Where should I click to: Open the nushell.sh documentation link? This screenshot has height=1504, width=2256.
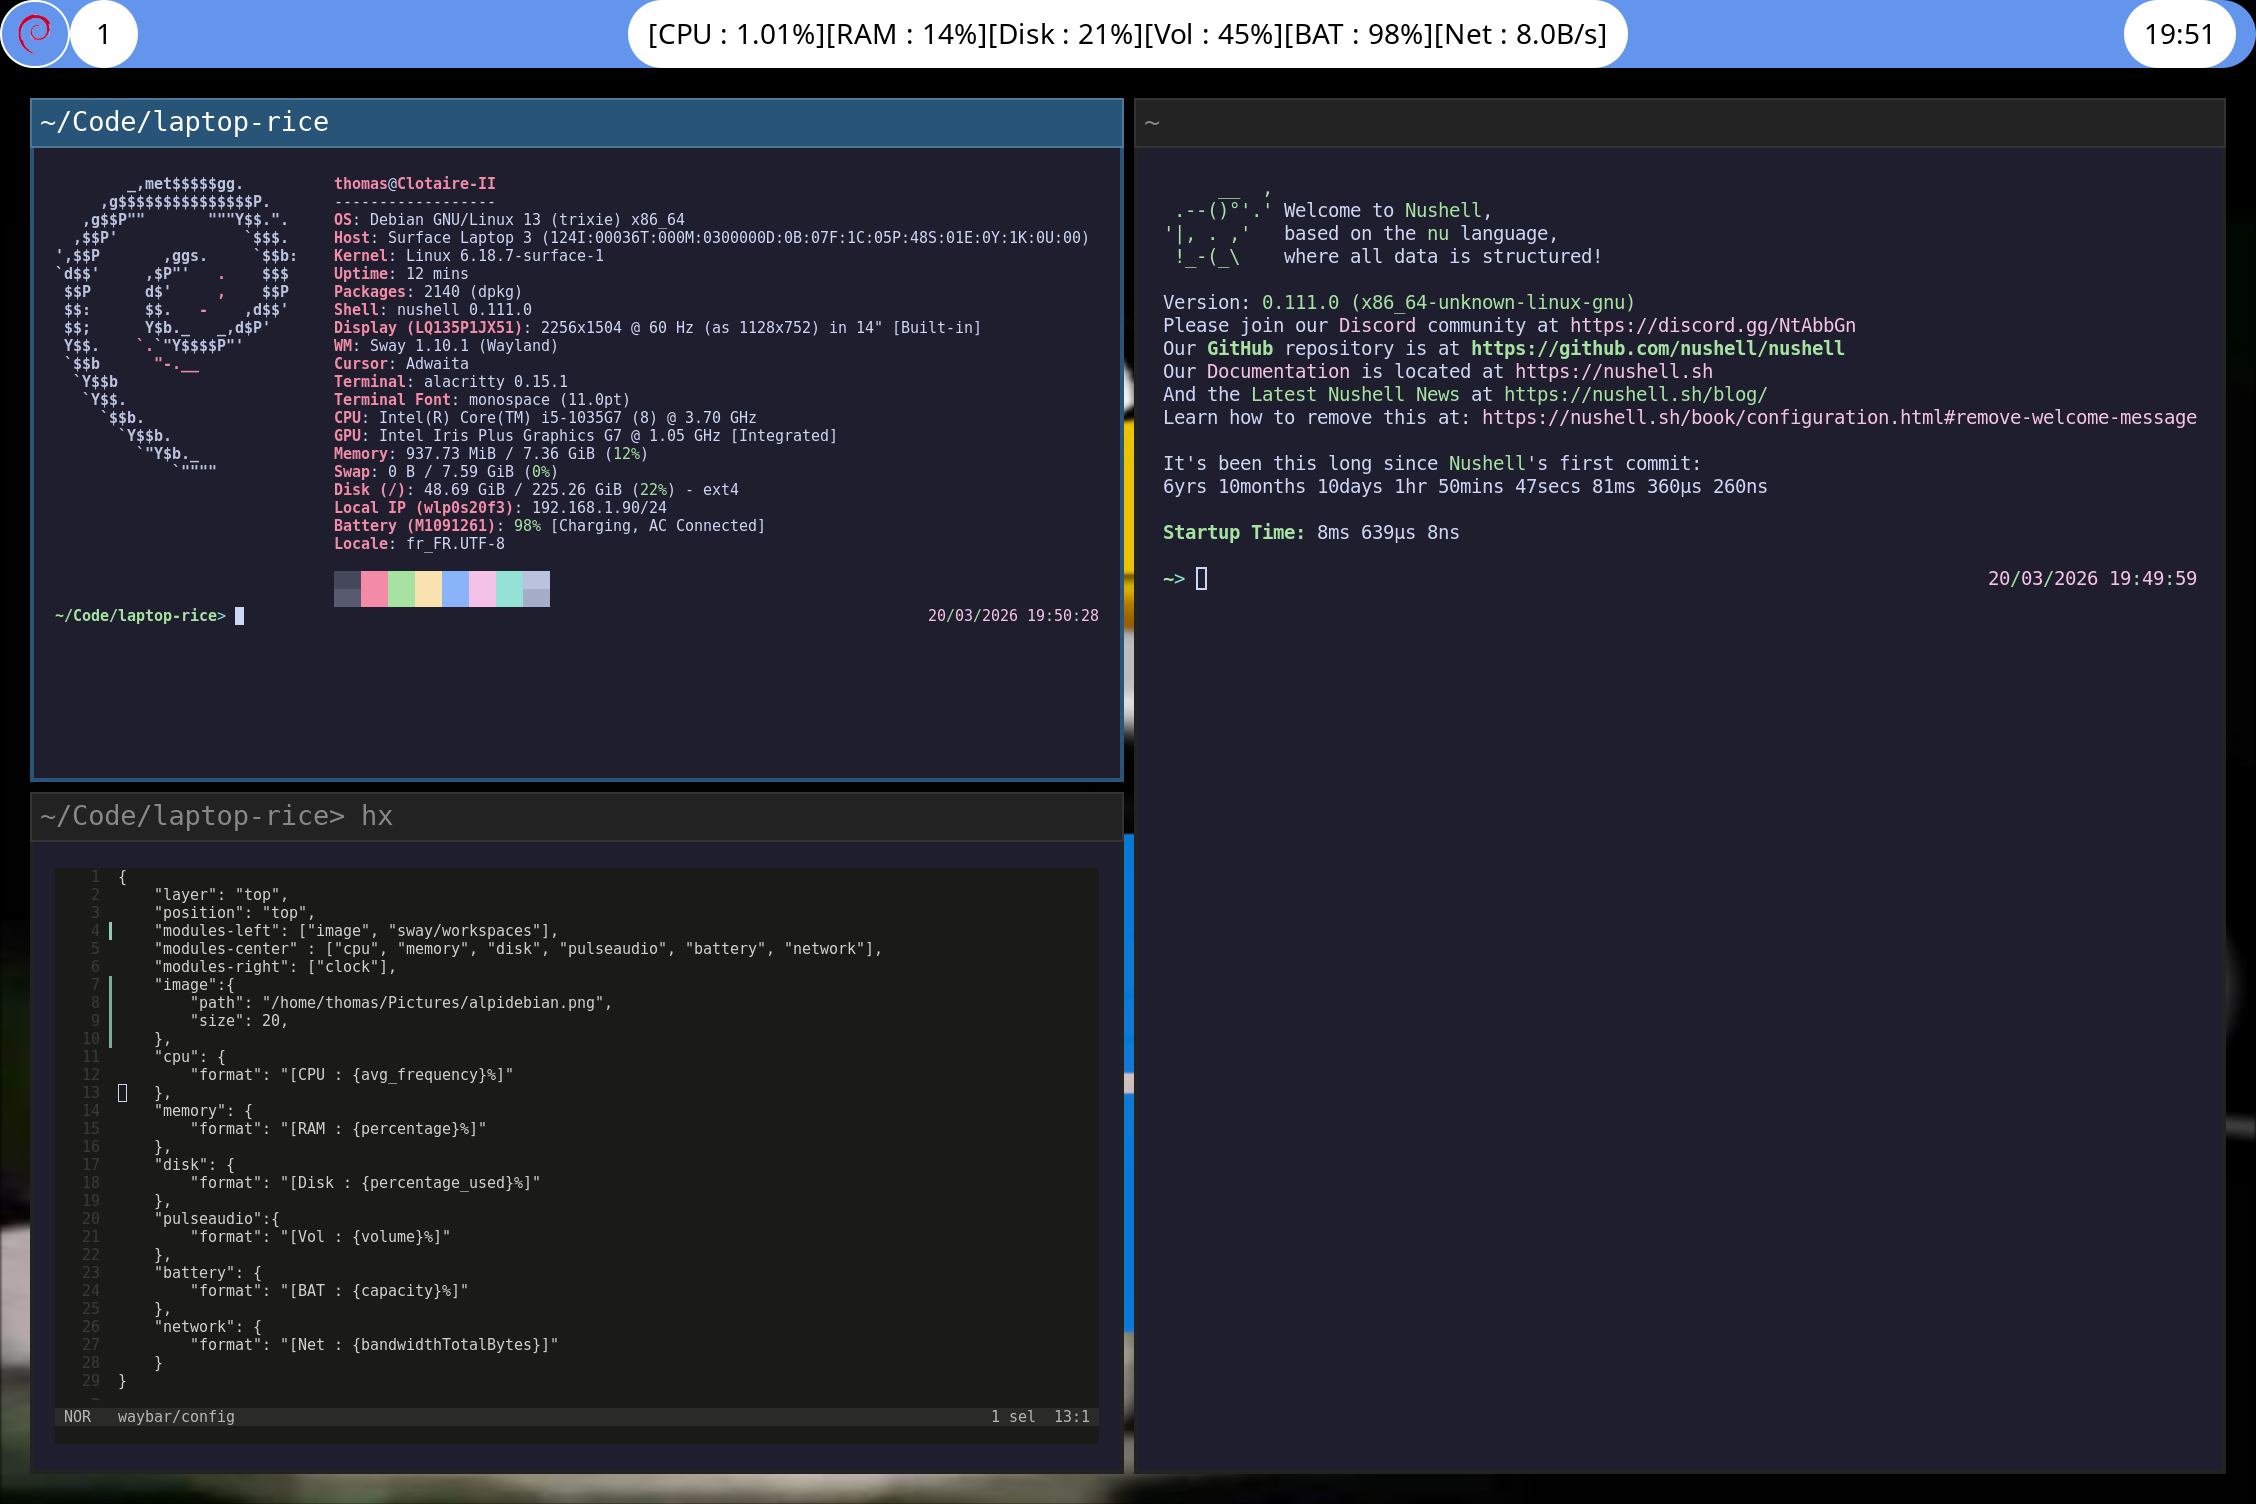click(x=1613, y=371)
